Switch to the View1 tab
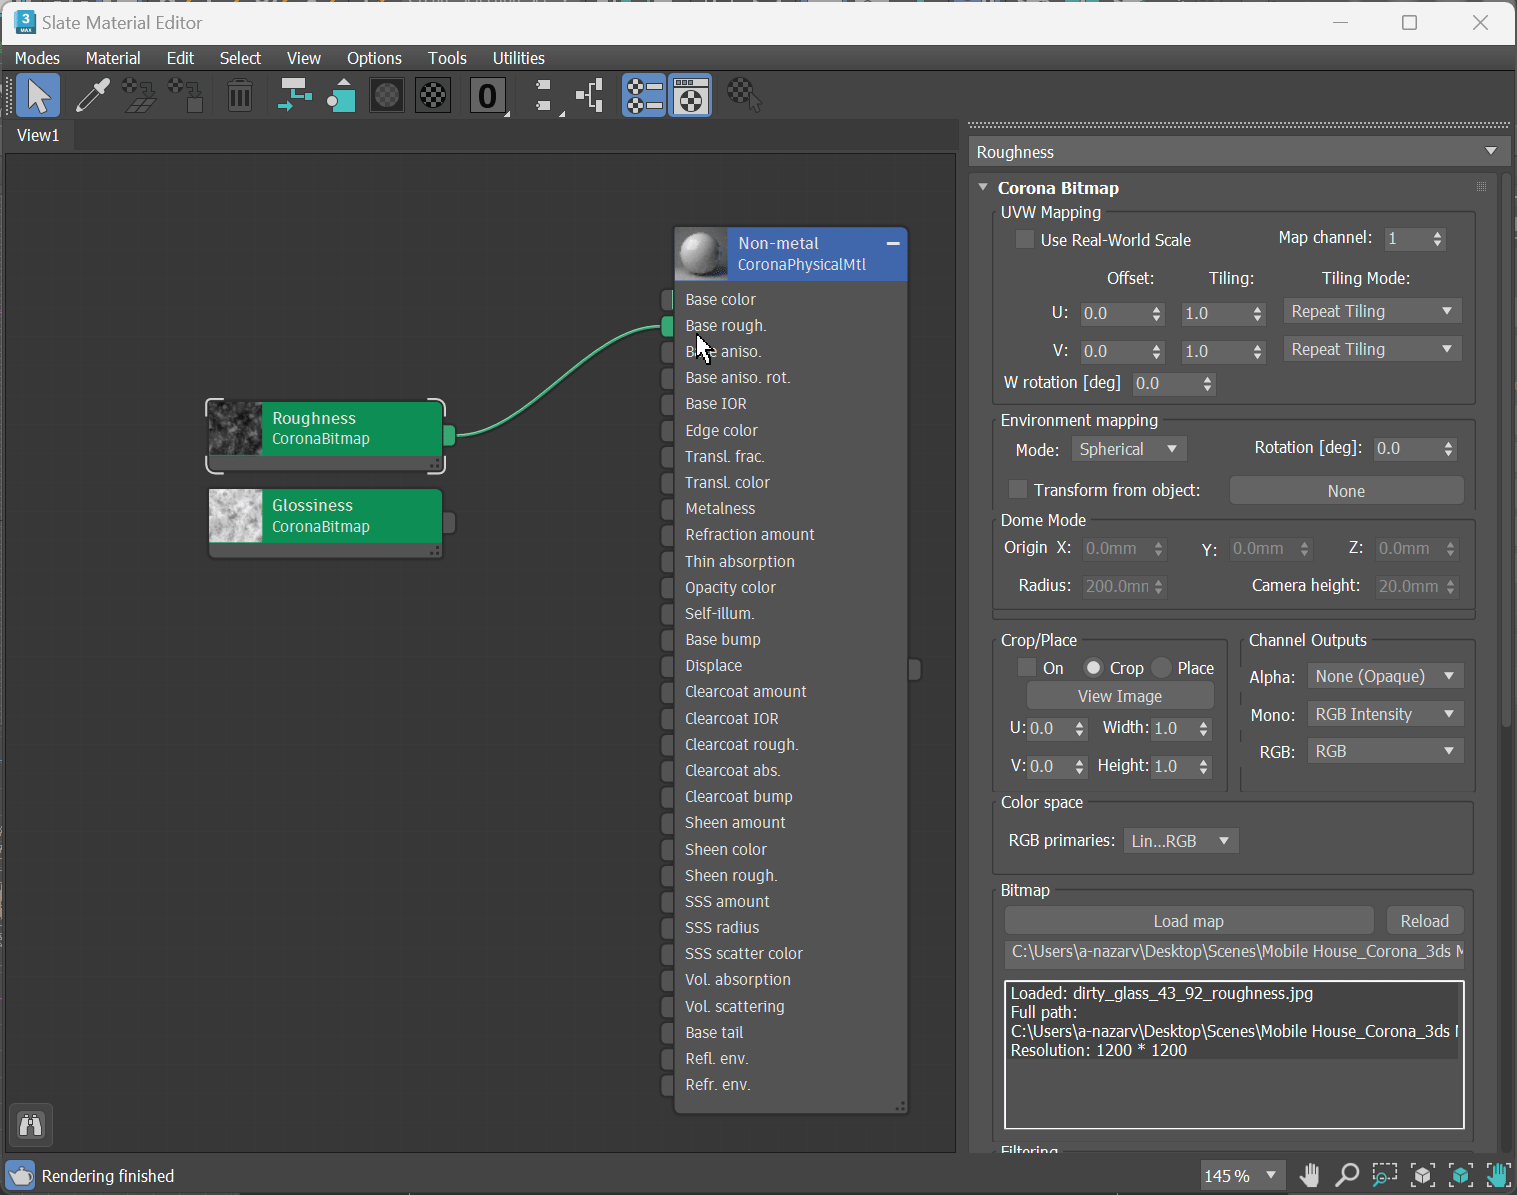1517x1195 pixels. [38, 135]
